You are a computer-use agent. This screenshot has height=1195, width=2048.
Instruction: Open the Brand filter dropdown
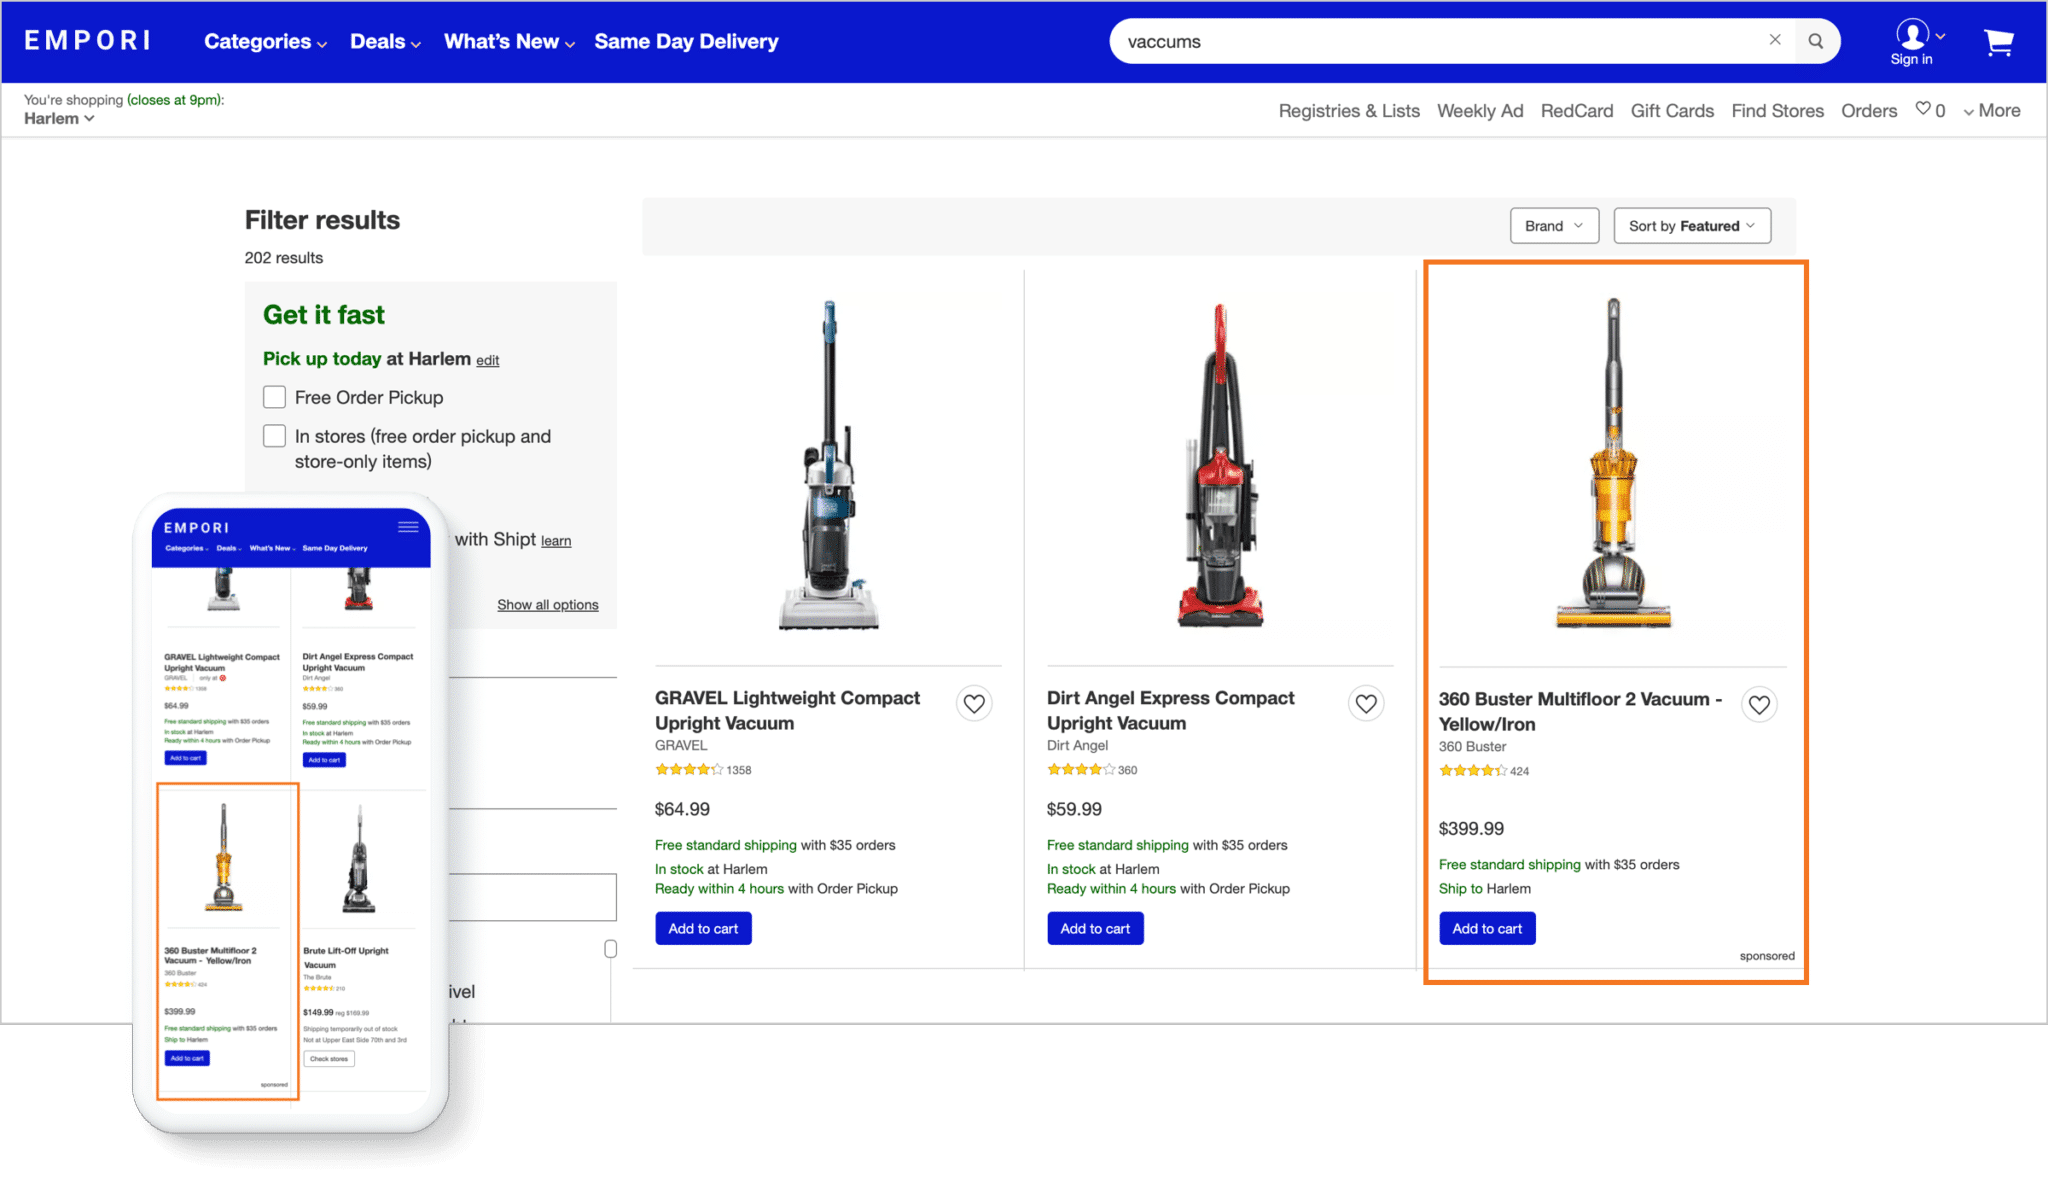coord(1554,226)
